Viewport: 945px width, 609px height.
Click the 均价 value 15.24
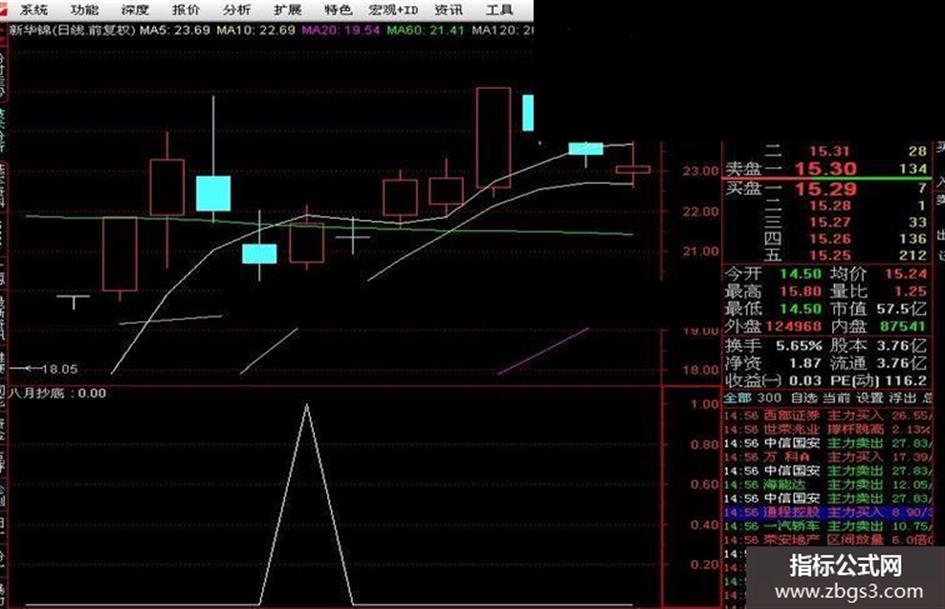905,274
